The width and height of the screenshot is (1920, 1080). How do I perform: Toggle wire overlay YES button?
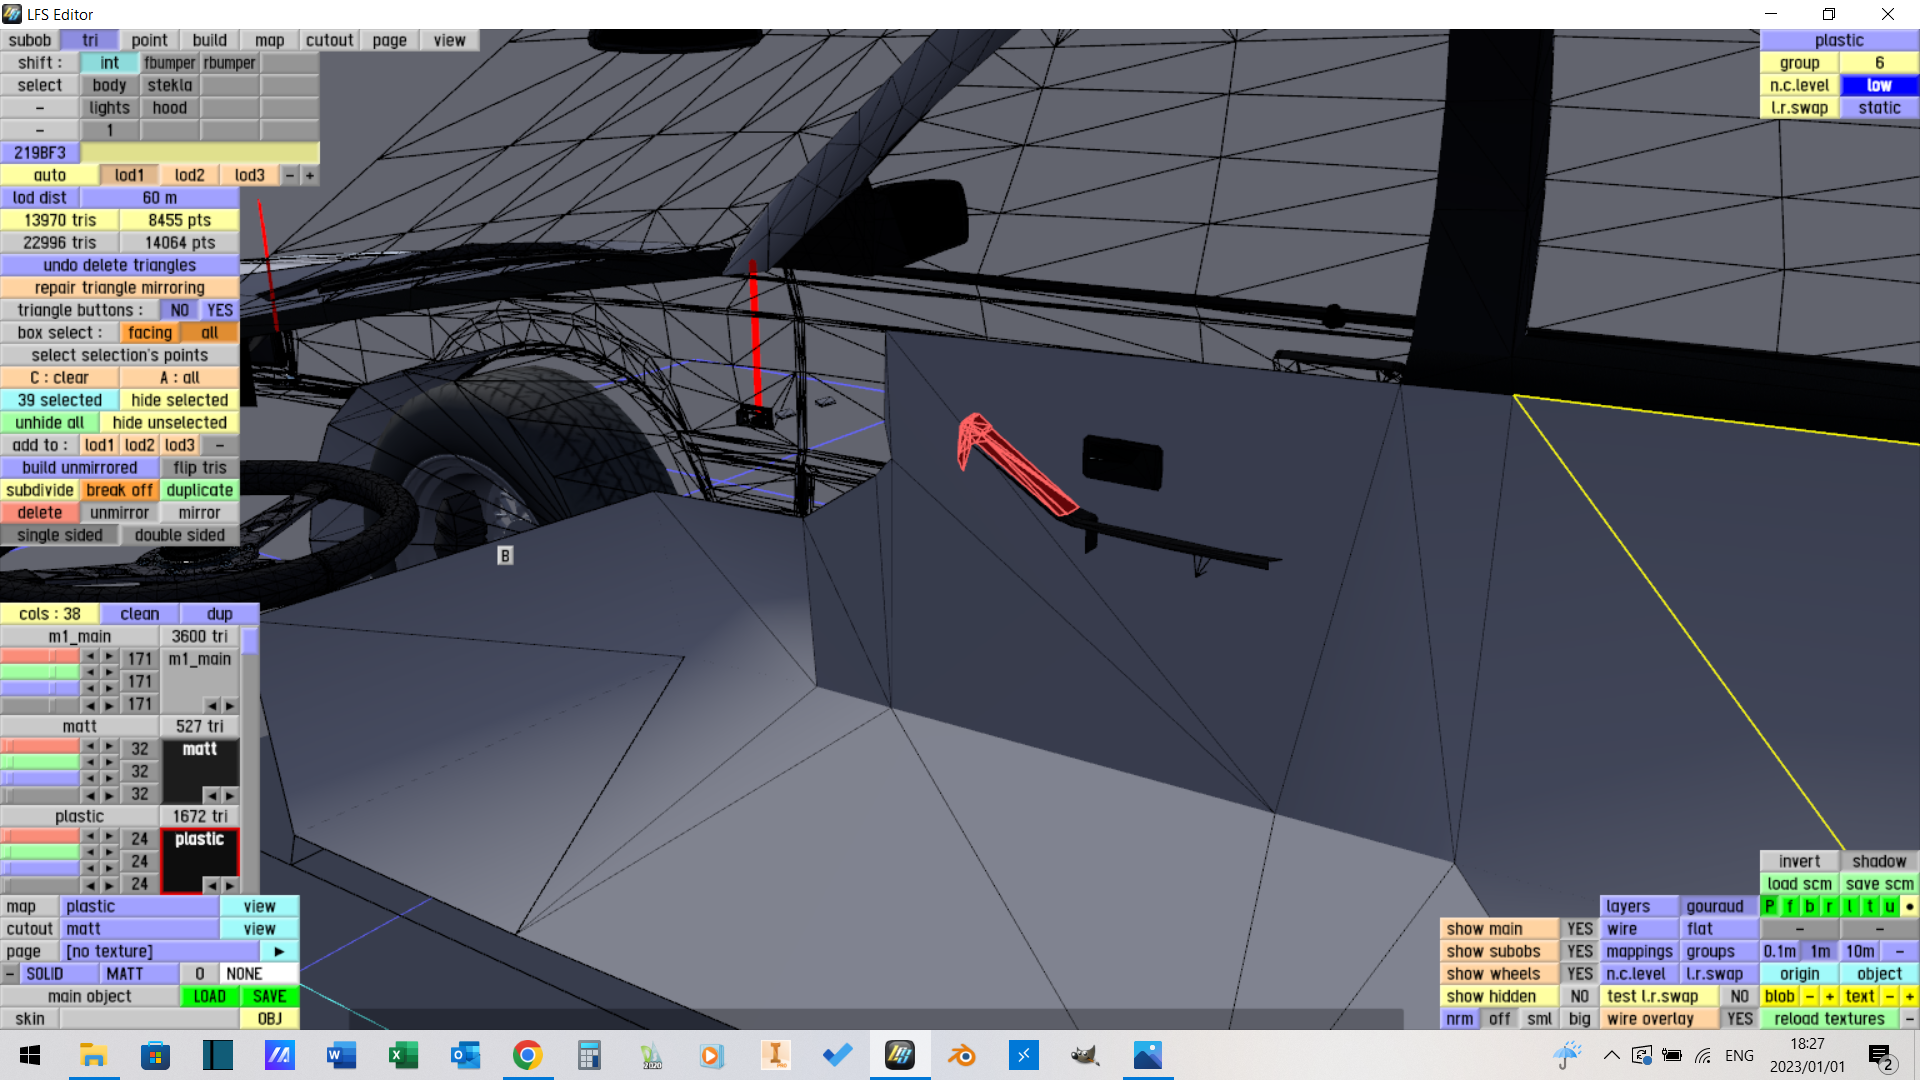click(x=1739, y=1018)
